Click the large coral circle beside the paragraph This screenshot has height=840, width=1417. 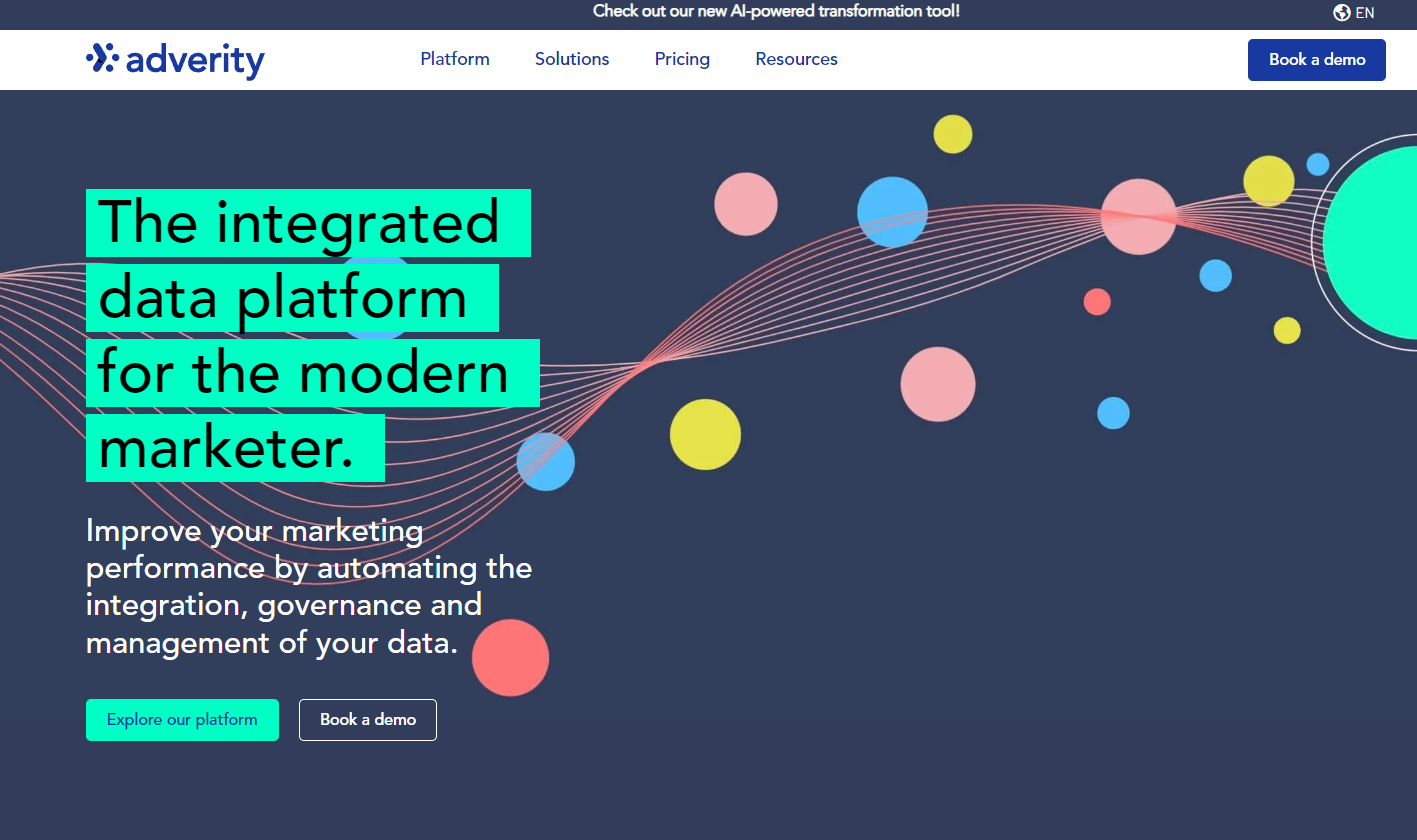(x=510, y=657)
